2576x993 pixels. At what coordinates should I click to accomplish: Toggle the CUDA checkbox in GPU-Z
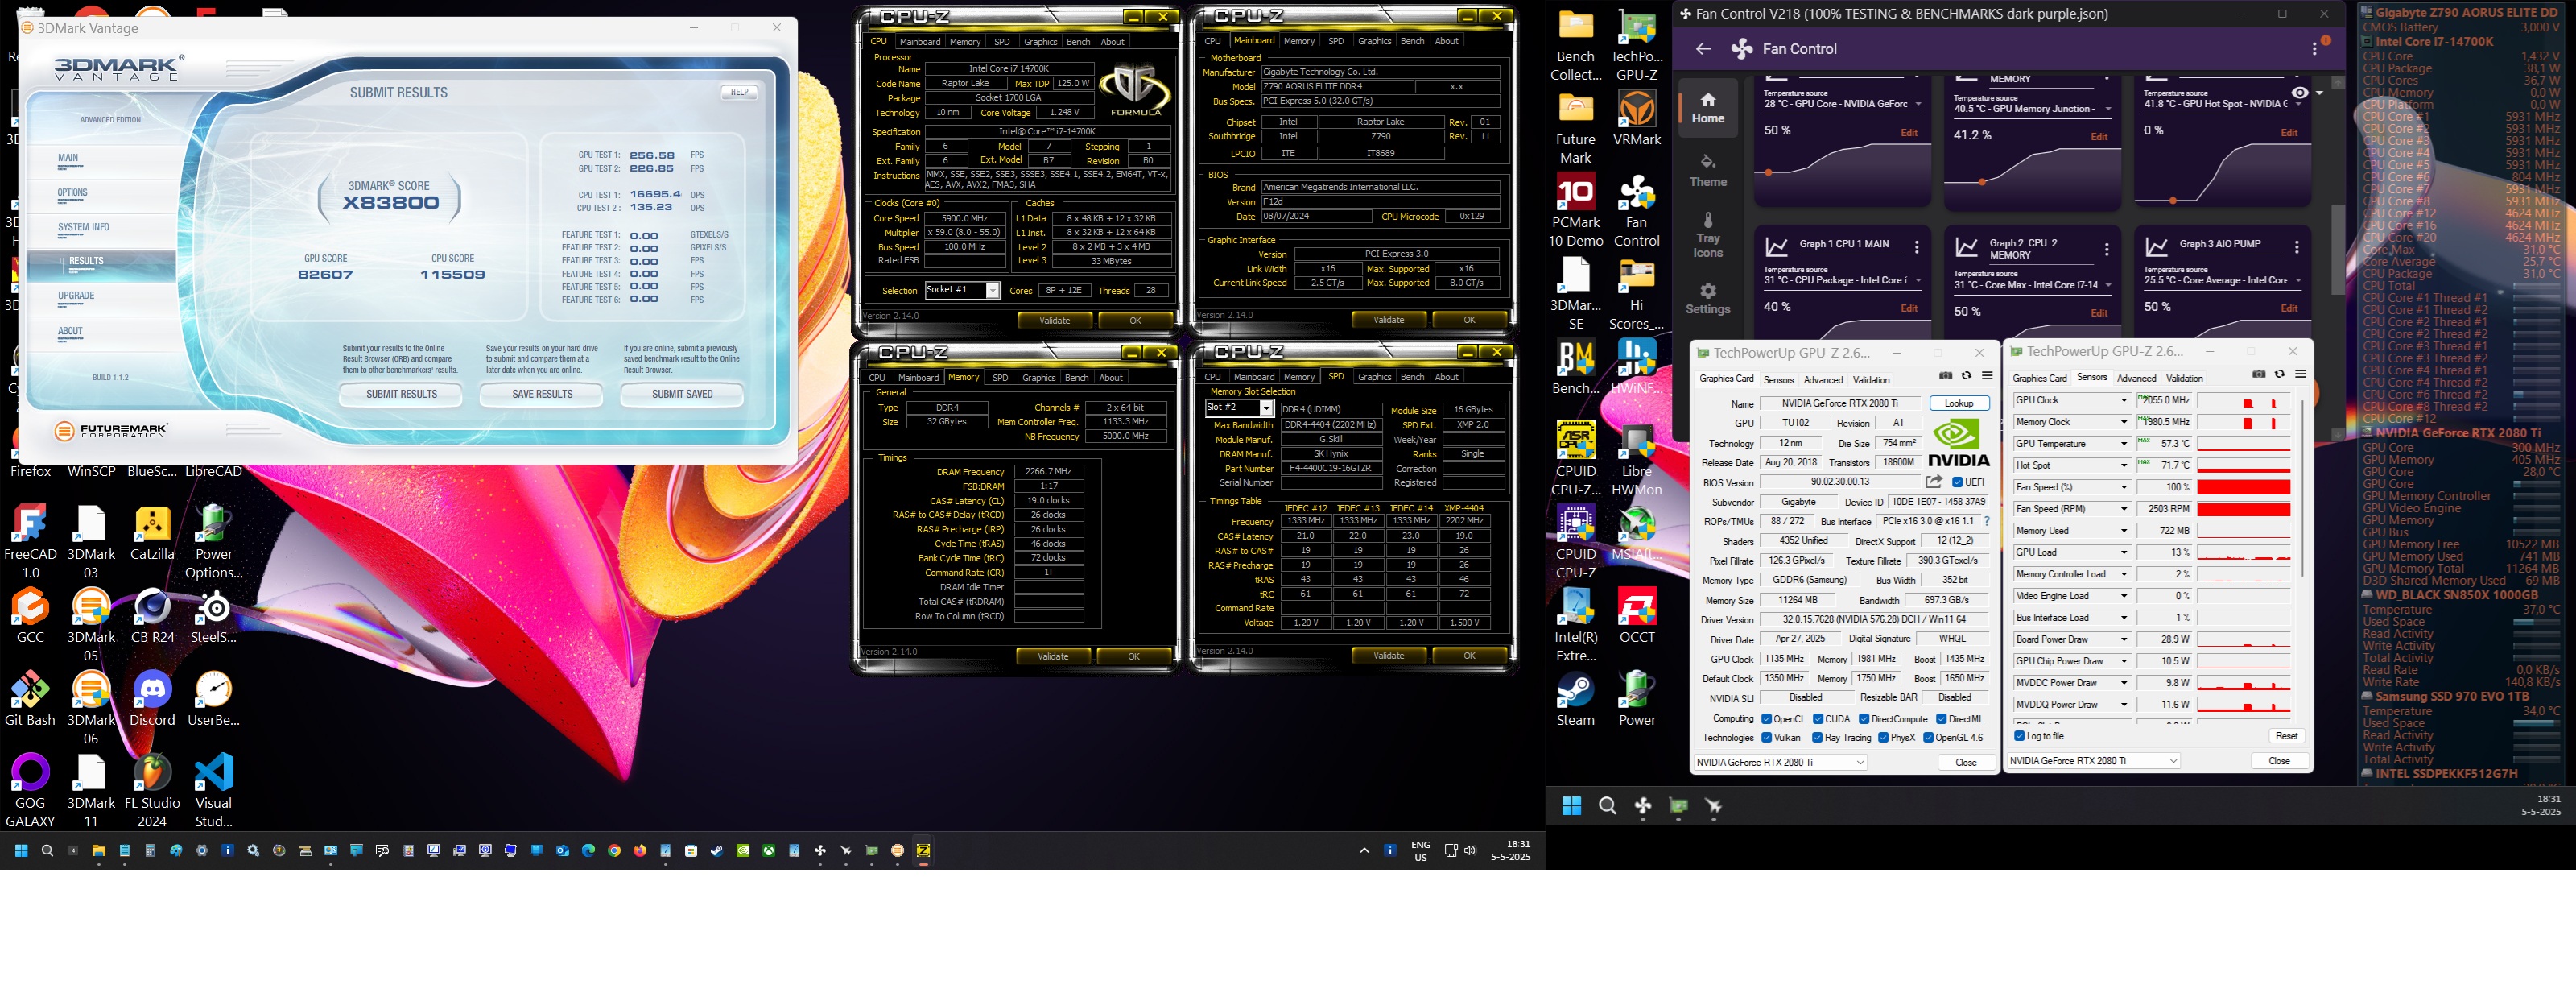(x=1818, y=719)
